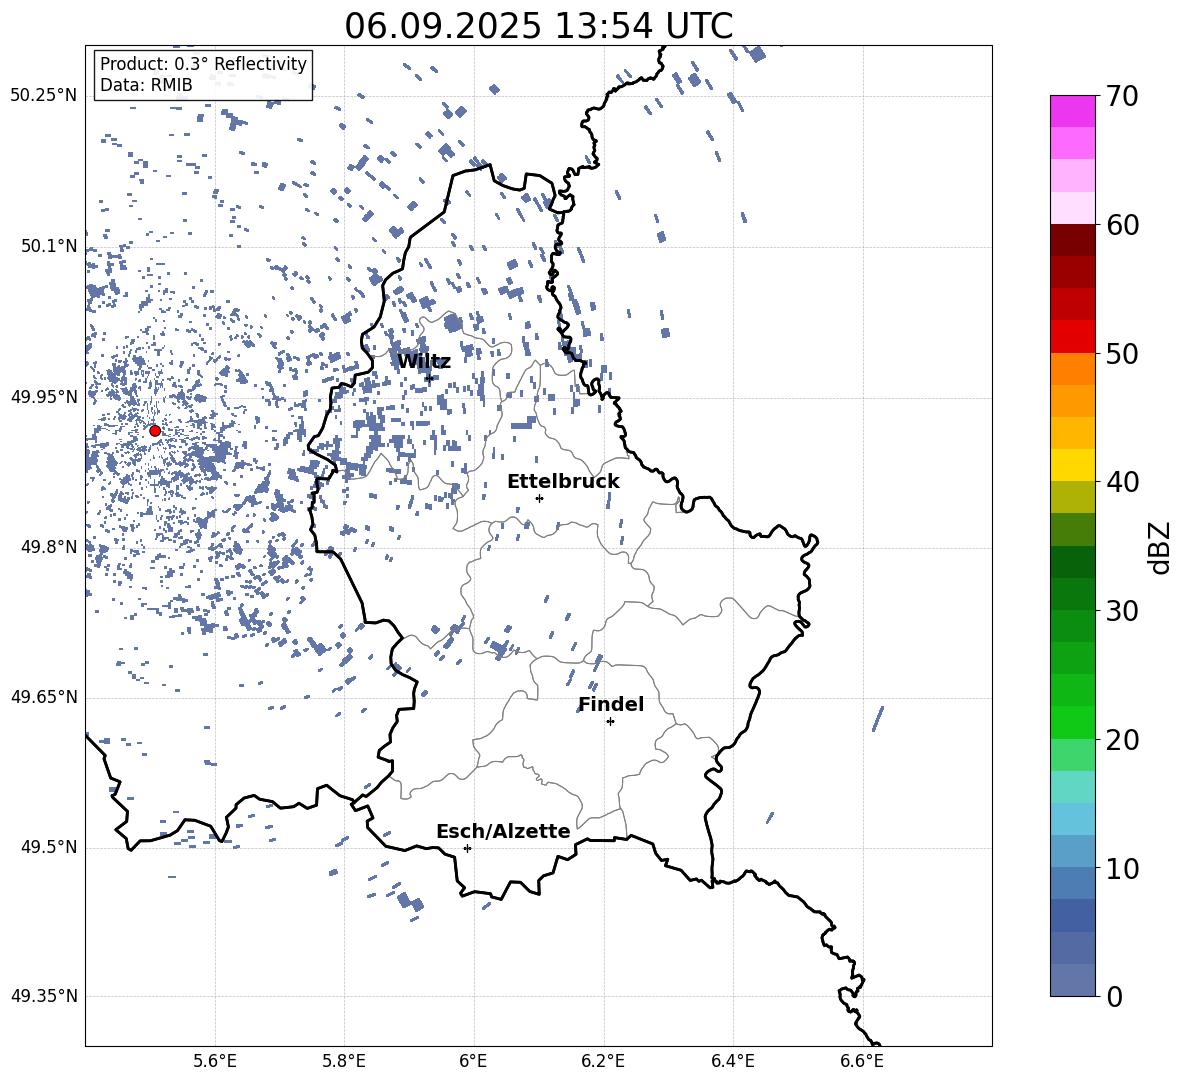Click the 49.35°N latitude label
The image size is (1184, 1081).
(x=44, y=996)
